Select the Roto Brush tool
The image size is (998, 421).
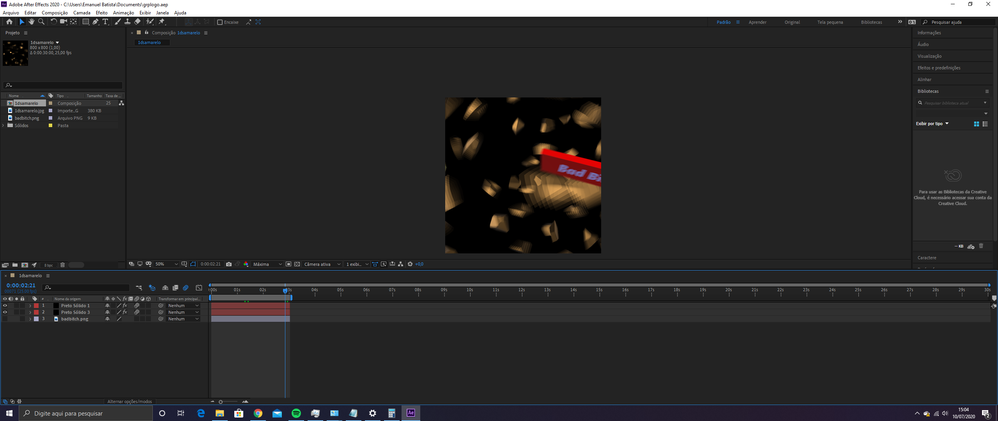tap(150, 22)
